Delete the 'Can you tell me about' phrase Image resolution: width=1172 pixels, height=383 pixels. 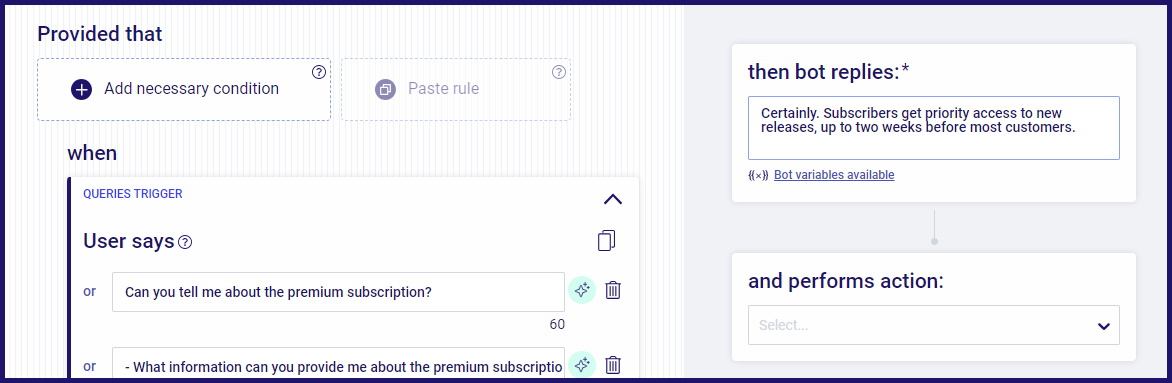tap(613, 290)
